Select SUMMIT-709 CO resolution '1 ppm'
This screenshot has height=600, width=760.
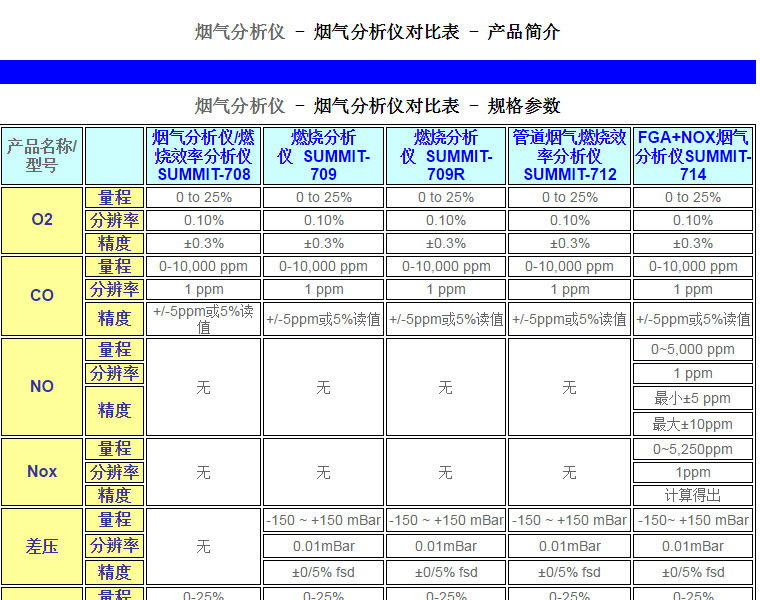click(x=323, y=289)
